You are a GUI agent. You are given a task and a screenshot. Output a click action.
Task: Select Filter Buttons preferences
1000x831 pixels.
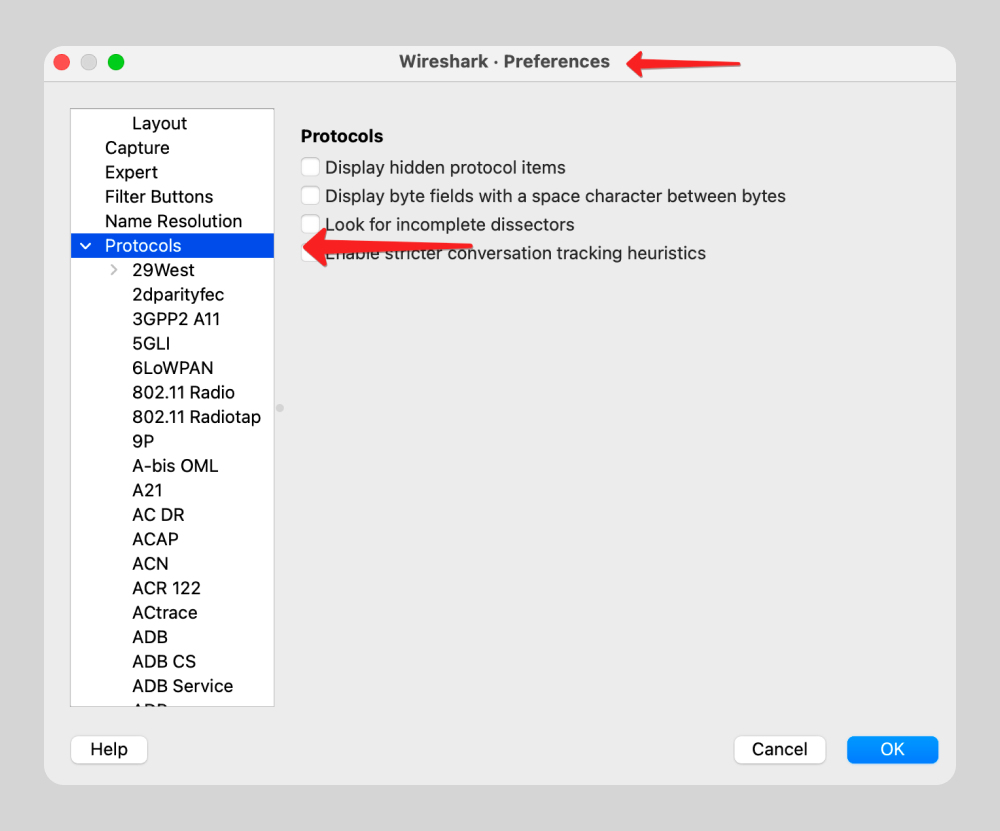click(159, 196)
